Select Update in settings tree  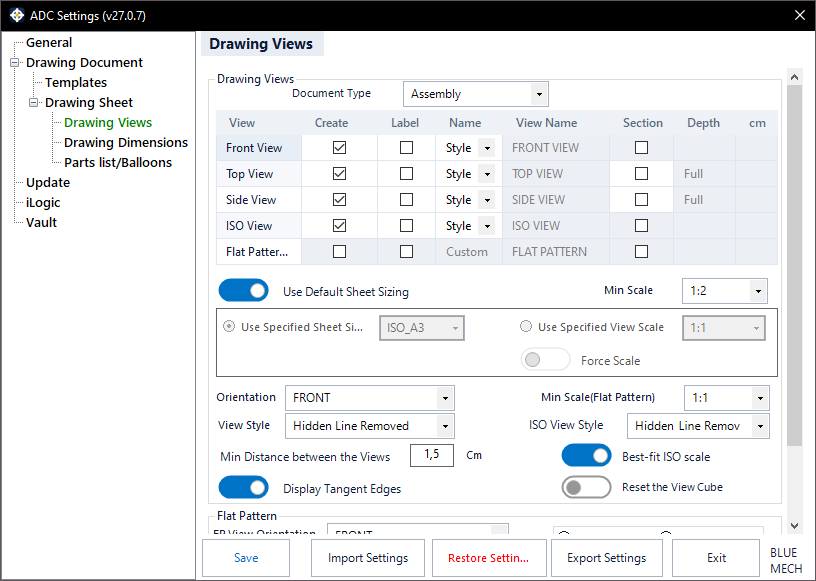(48, 182)
